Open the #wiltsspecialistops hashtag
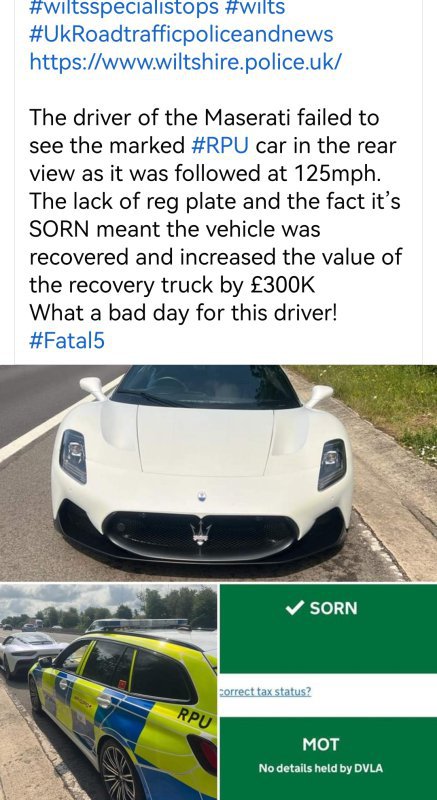The image size is (437, 800). 125,7
